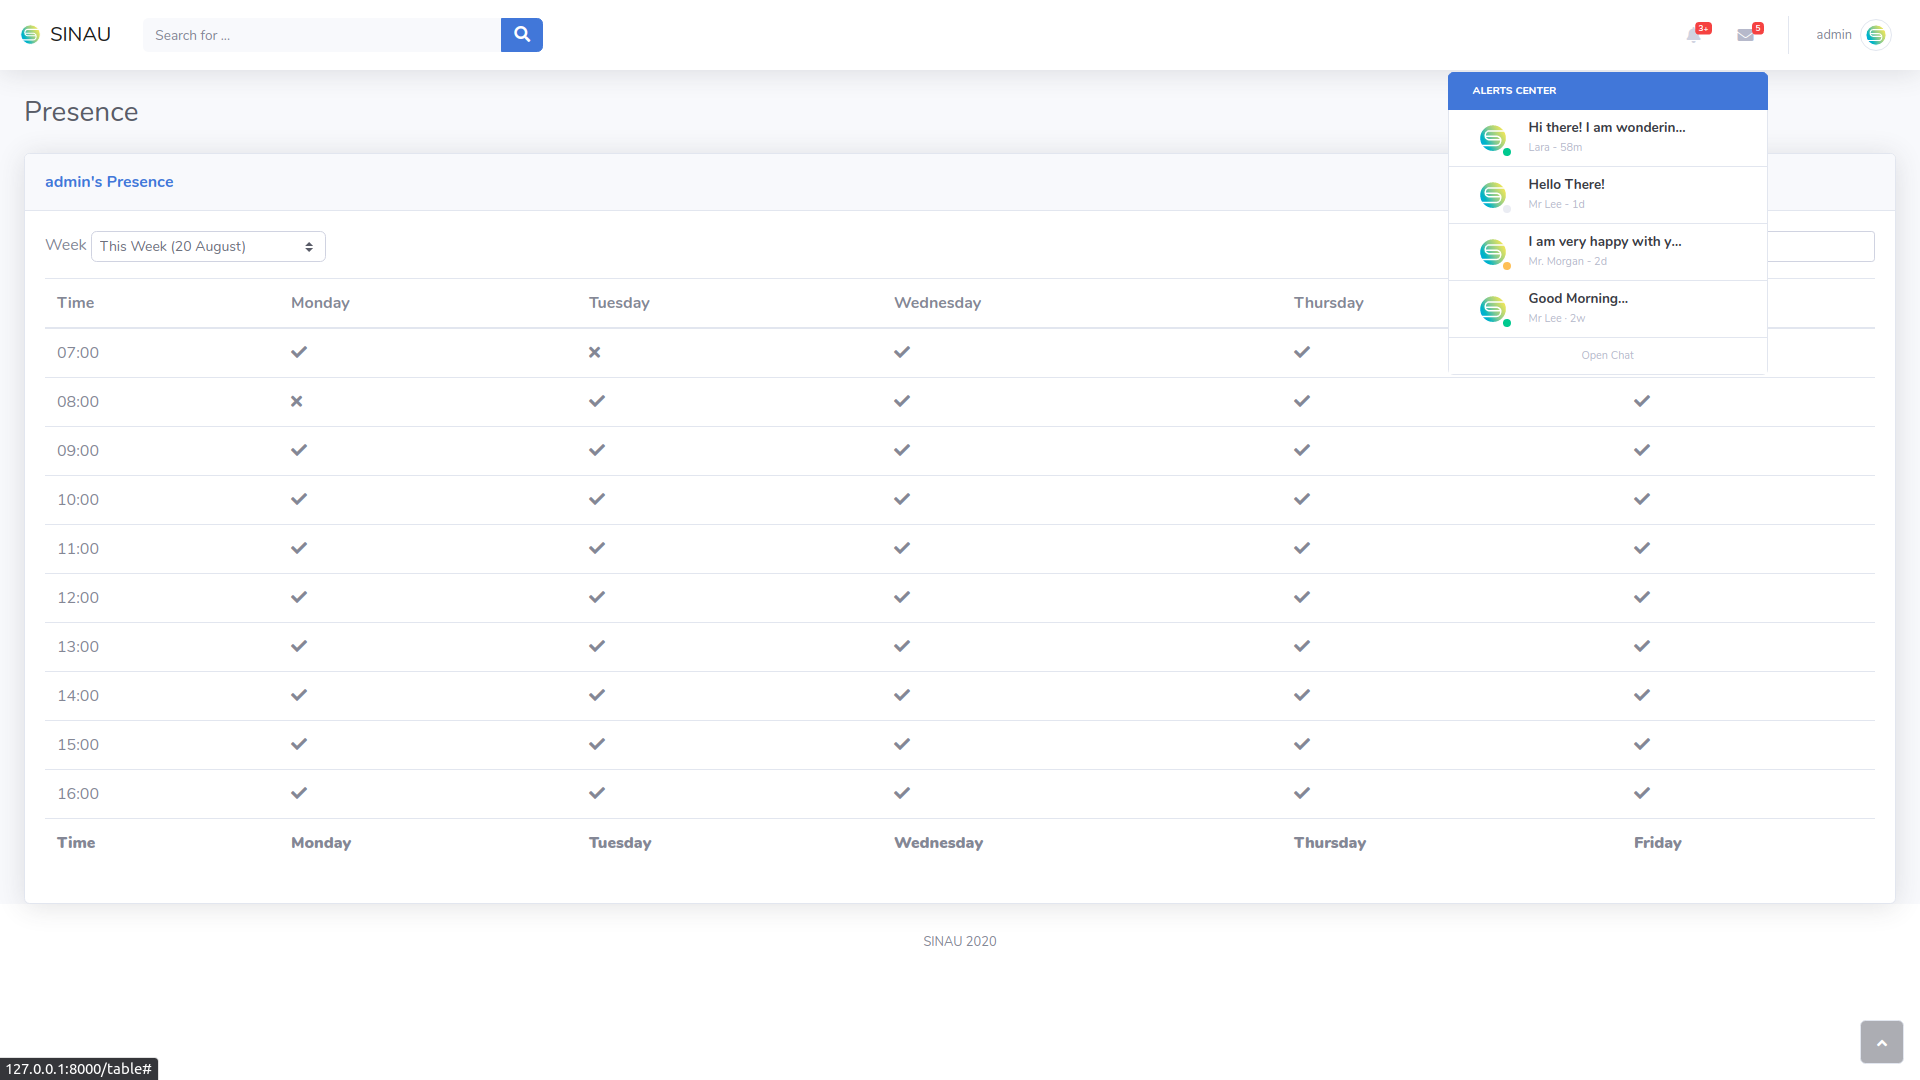Click the Monday 08:00 cross mark

(296, 401)
